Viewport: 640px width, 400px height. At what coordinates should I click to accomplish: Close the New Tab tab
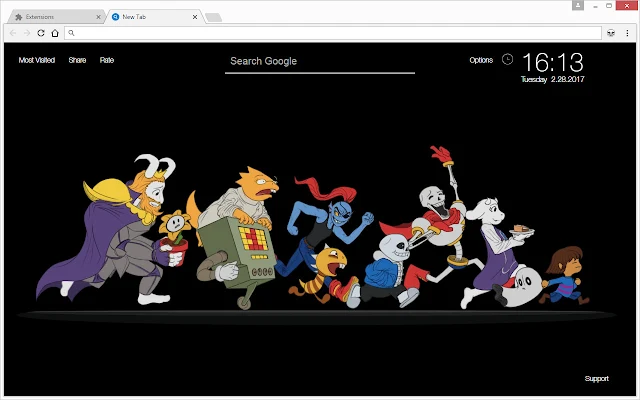(x=195, y=17)
